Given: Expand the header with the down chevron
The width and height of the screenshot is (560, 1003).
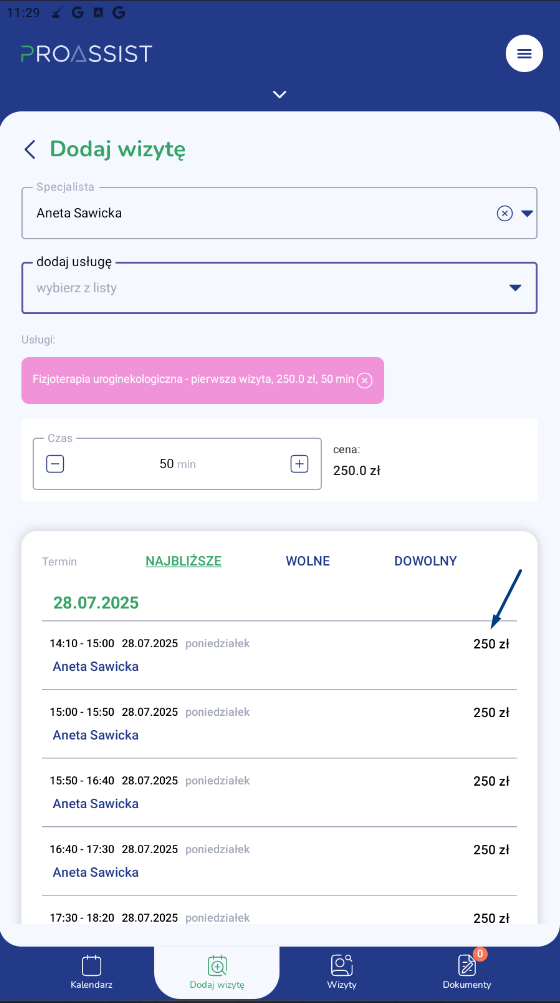Looking at the screenshot, I should point(279,94).
